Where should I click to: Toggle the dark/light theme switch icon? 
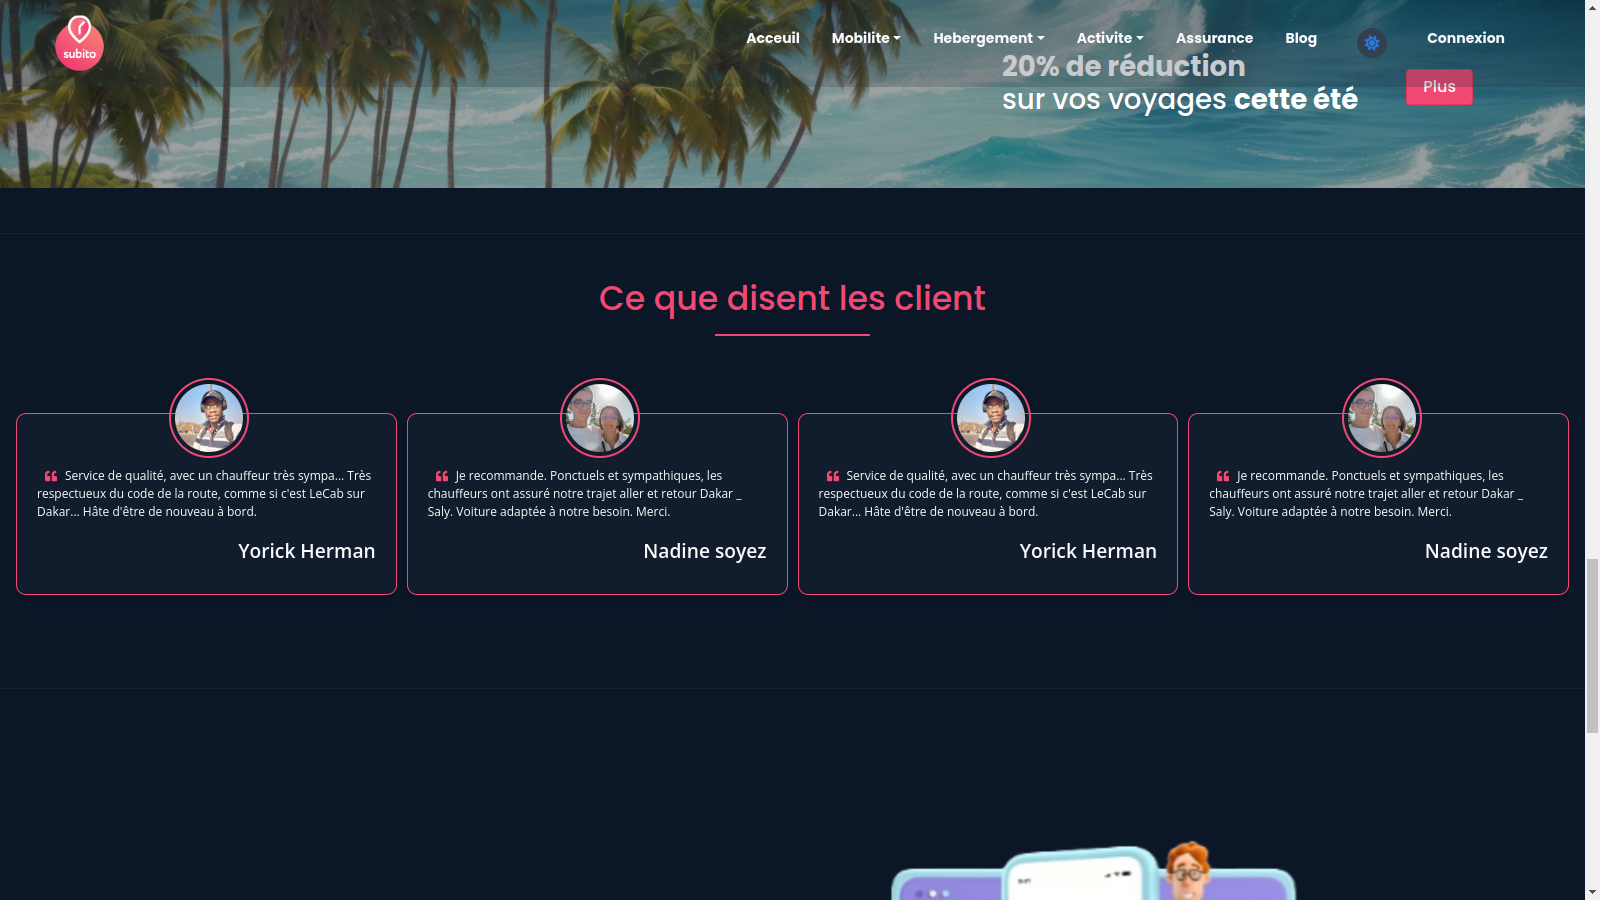(1371, 43)
